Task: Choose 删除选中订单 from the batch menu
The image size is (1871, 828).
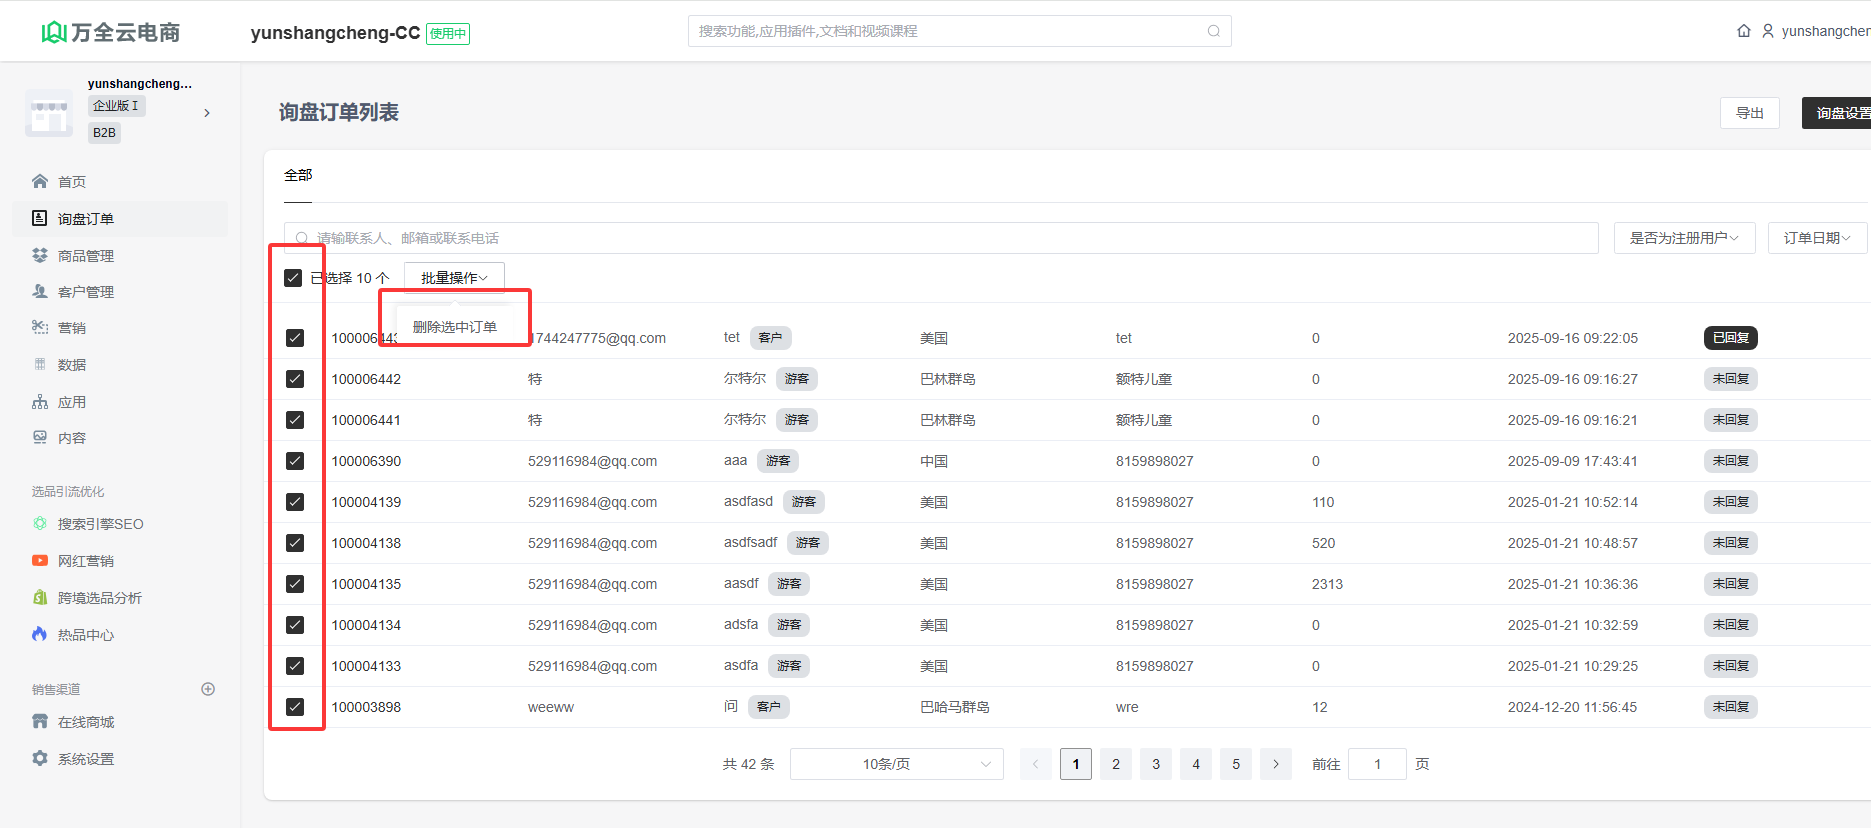Action: [x=455, y=327]
